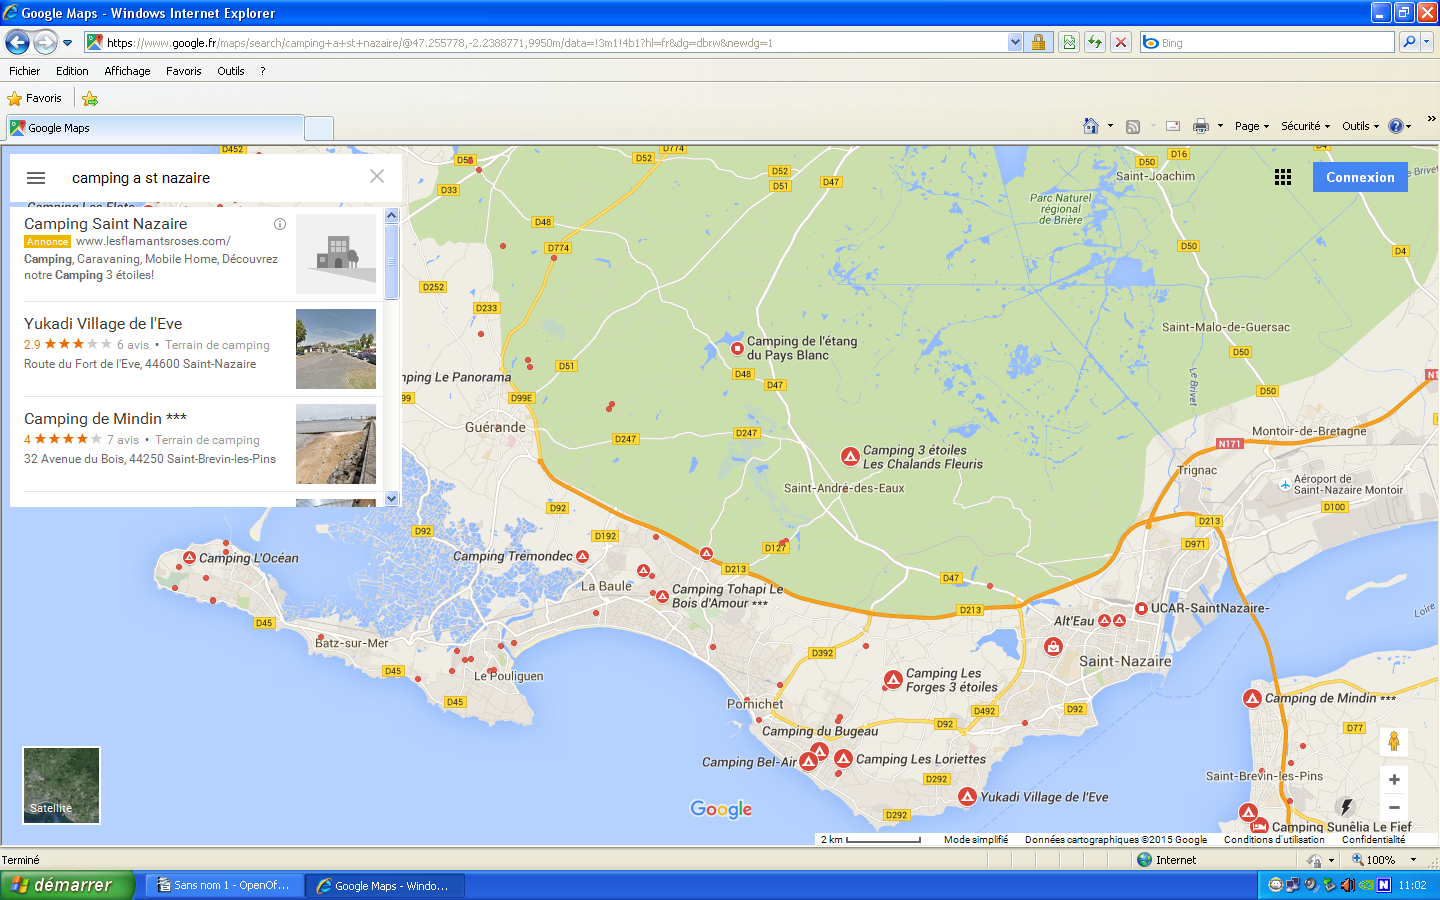Image resolution: width=1440 pixels, height=900 pixels.
Task: Click the RSS feeds icon
Action: click(1133, 126)
